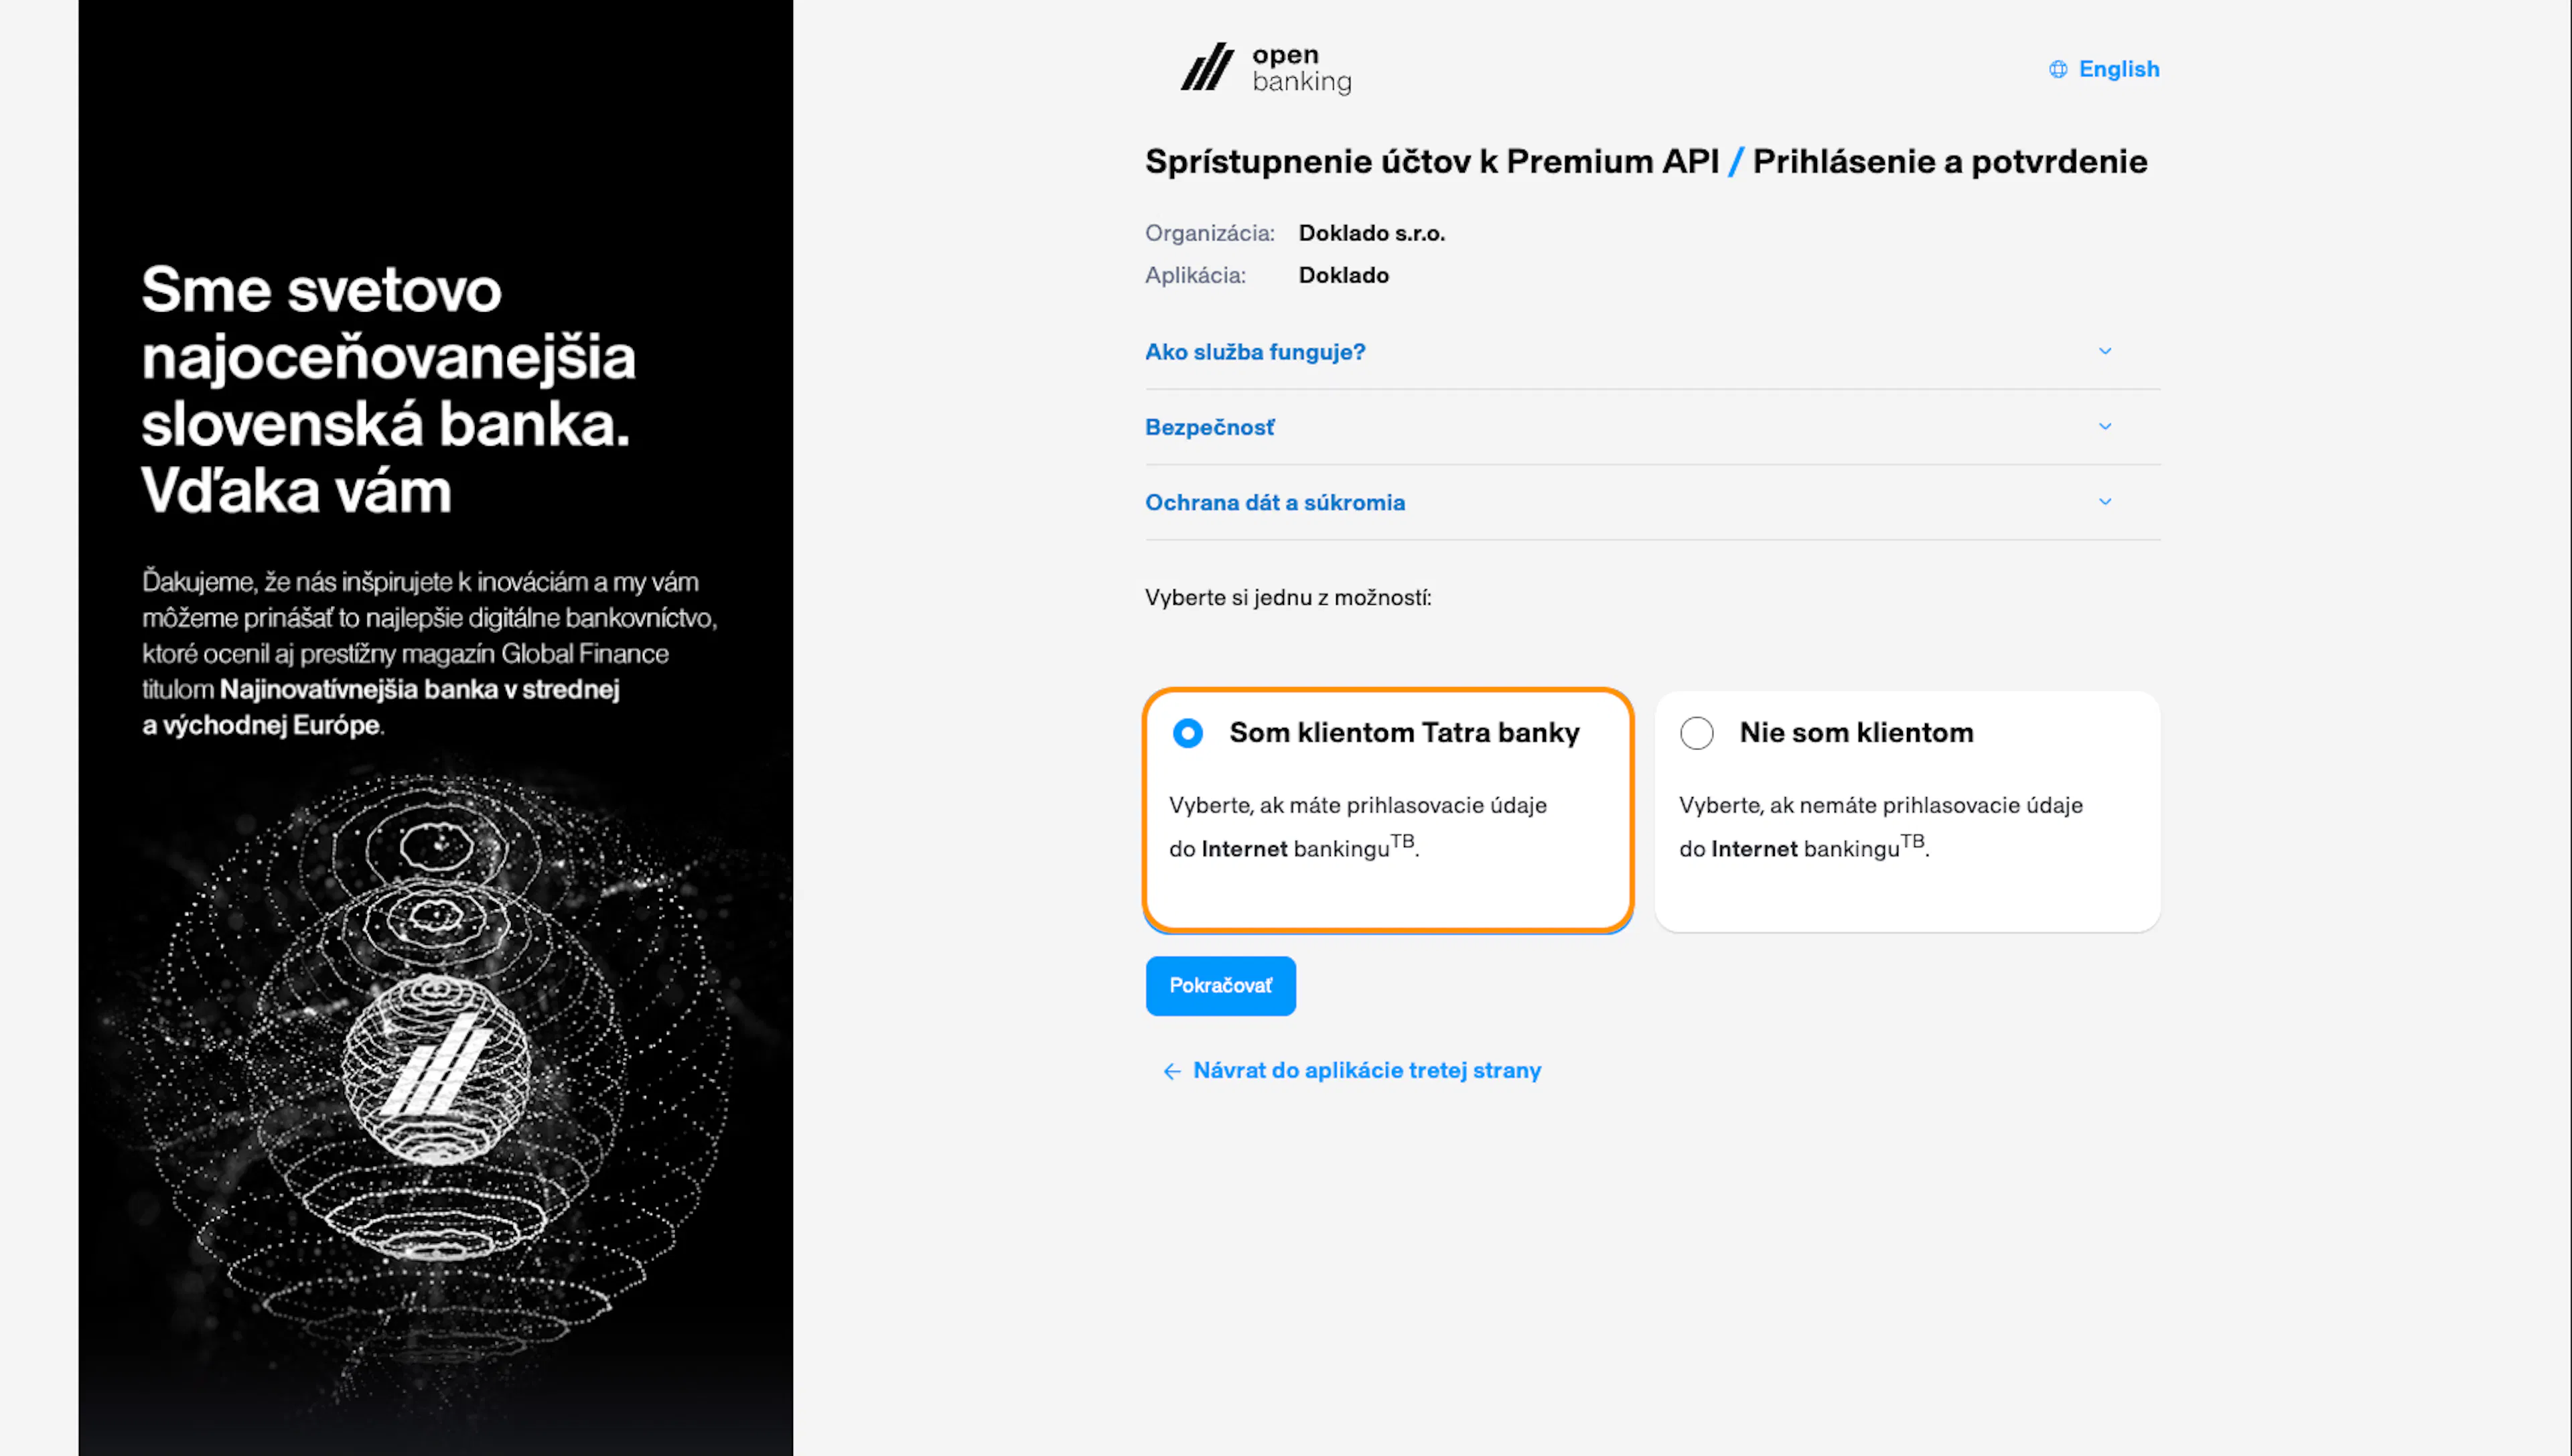Click the chevron icon beside Bezpečnosť
Screen dimensions: 2572x1456
pyautogui.click(x=2104, y=427)
